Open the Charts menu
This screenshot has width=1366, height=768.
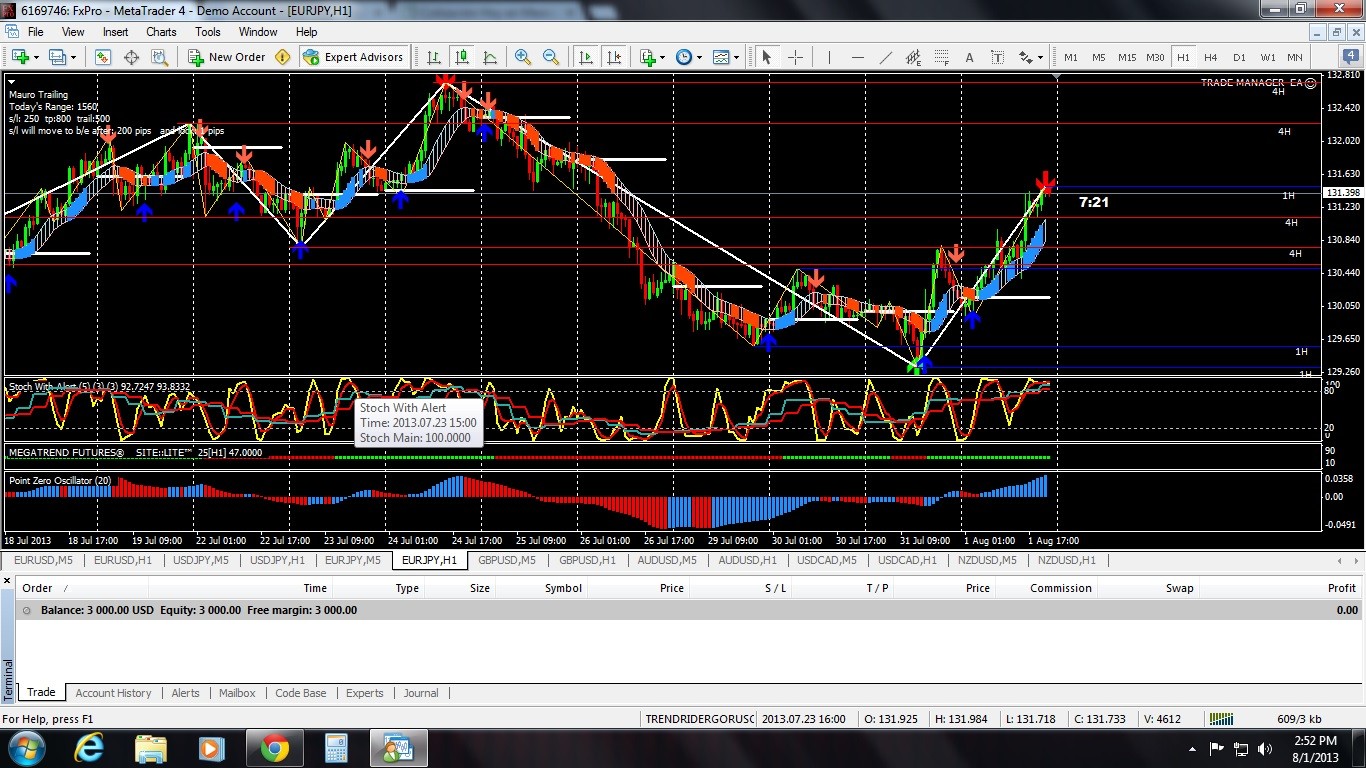tap(161, 32)
